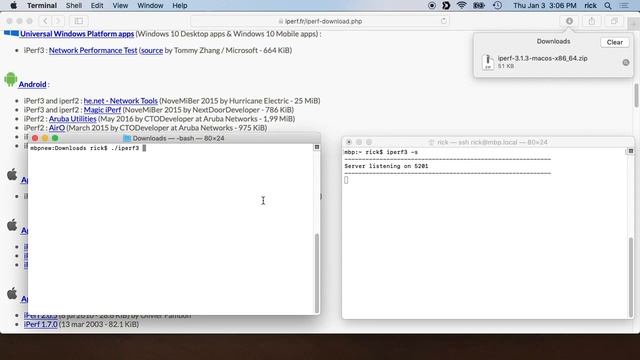Open he.net - Network Tools link

[120, 100]
